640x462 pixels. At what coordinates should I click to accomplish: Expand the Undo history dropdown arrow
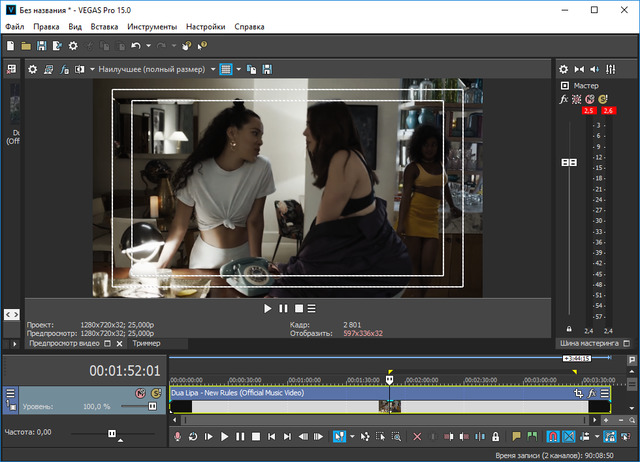148,46
